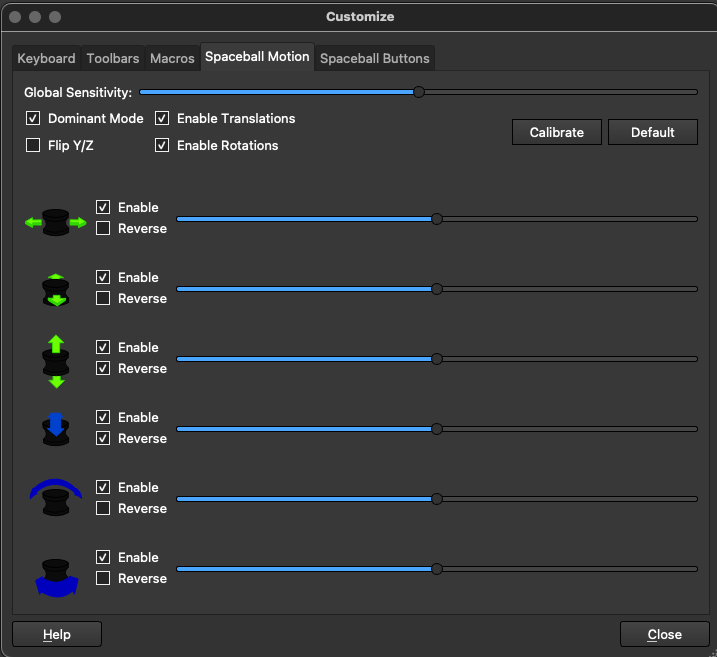Uncheck Enable Rotations

coord(162,145)
